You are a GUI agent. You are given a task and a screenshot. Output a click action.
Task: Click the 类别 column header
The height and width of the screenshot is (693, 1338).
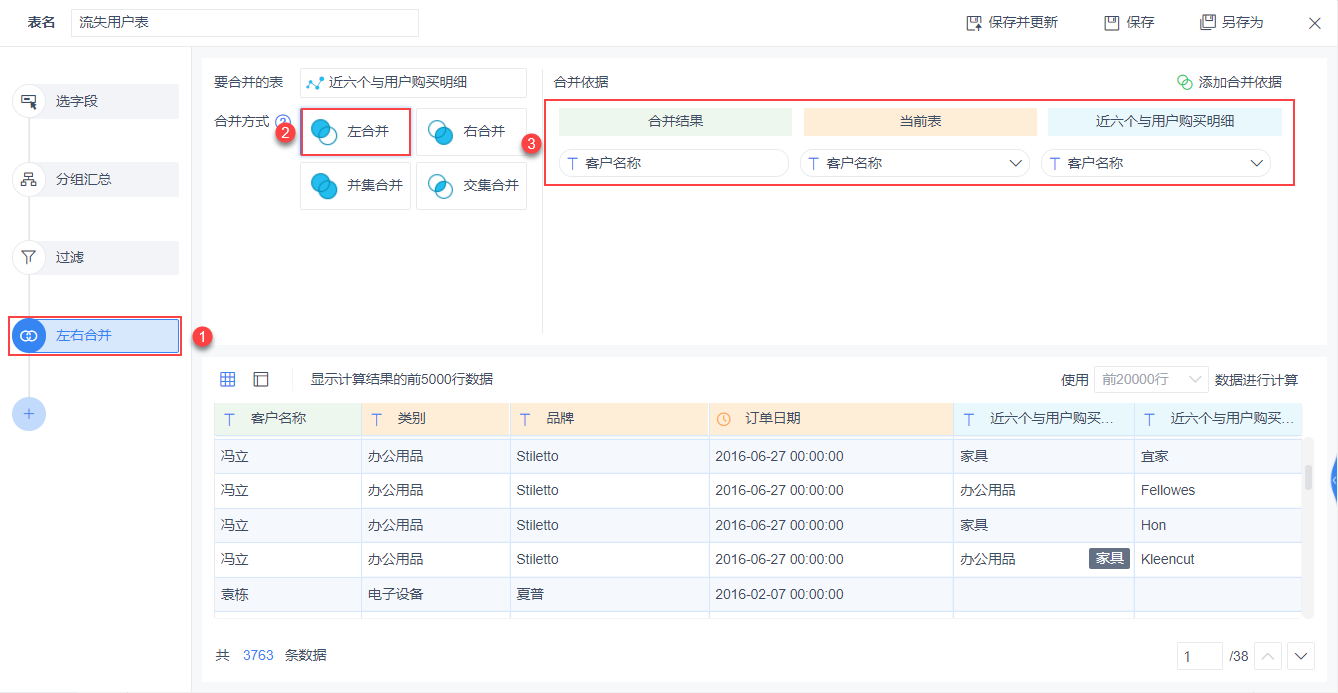(436, 419)
